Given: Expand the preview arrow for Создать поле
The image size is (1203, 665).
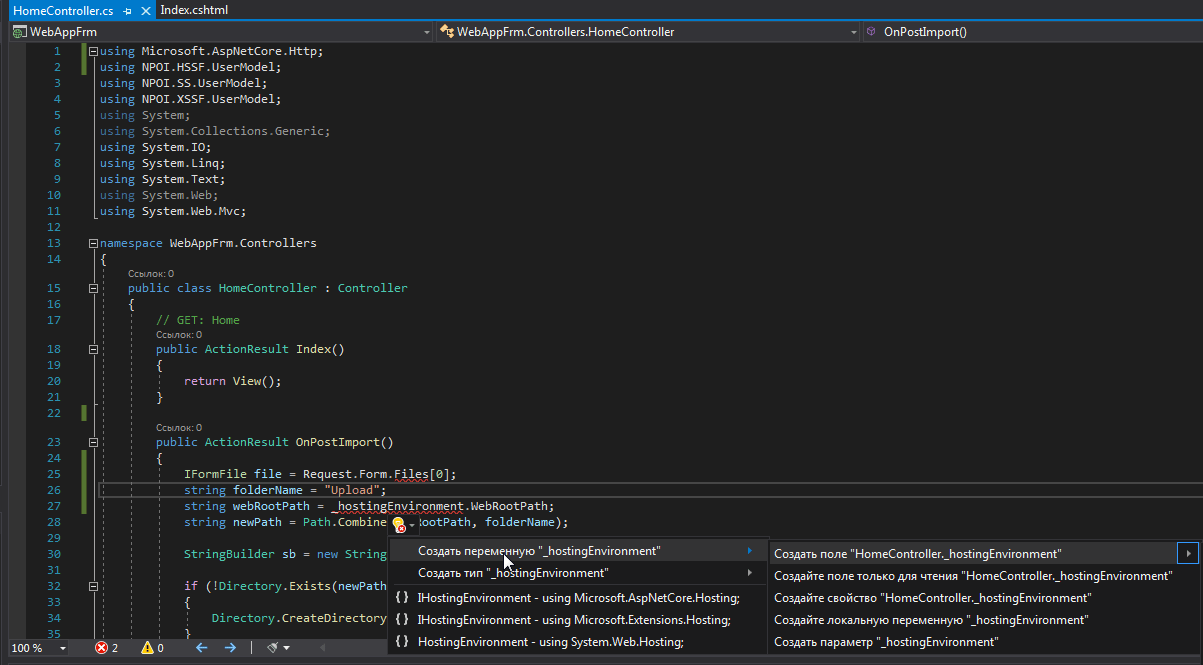Looking at the screenshot, I should click(1188, 553).
